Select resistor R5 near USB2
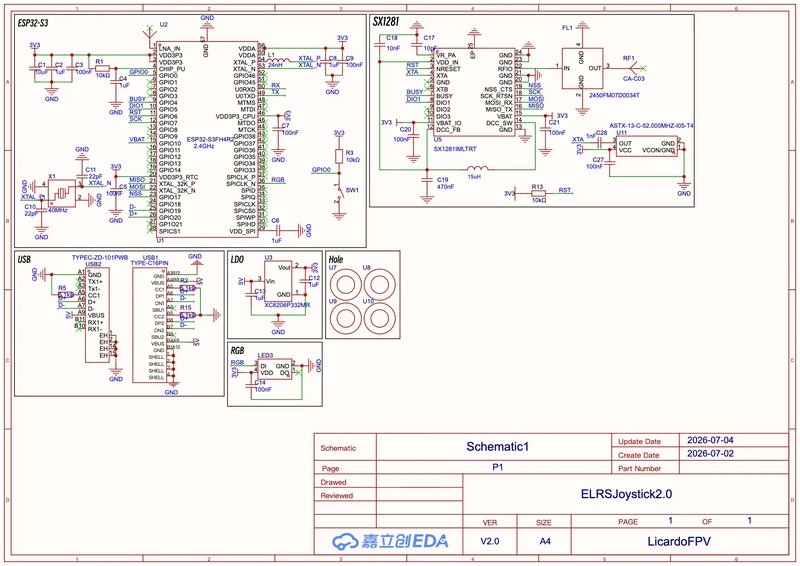This screenshot has width=800, height=566. [66, 295]
